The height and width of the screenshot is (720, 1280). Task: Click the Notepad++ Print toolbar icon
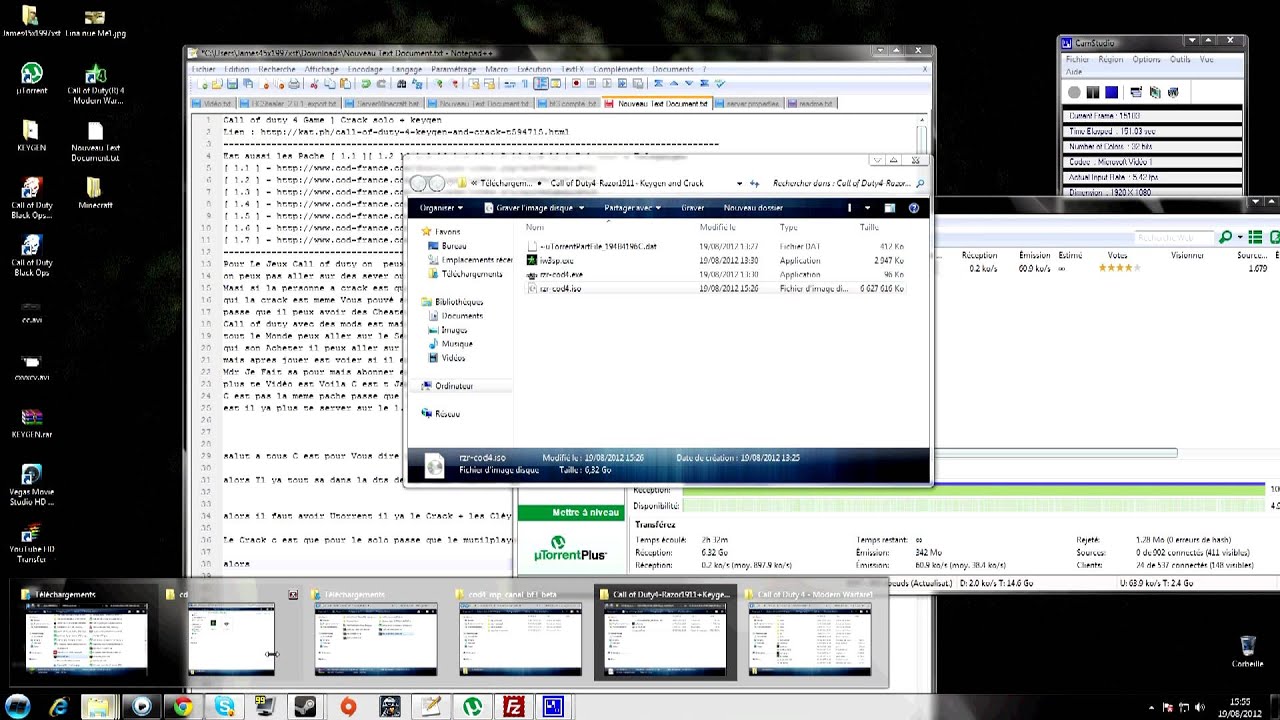point(294,84)
